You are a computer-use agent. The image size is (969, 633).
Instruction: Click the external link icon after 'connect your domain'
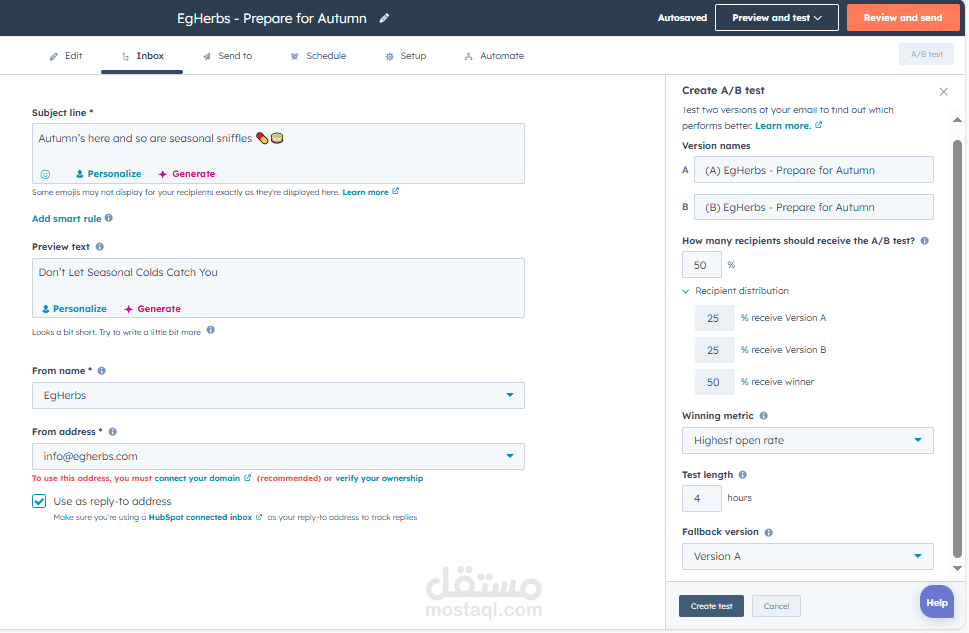tap(248, 478)
